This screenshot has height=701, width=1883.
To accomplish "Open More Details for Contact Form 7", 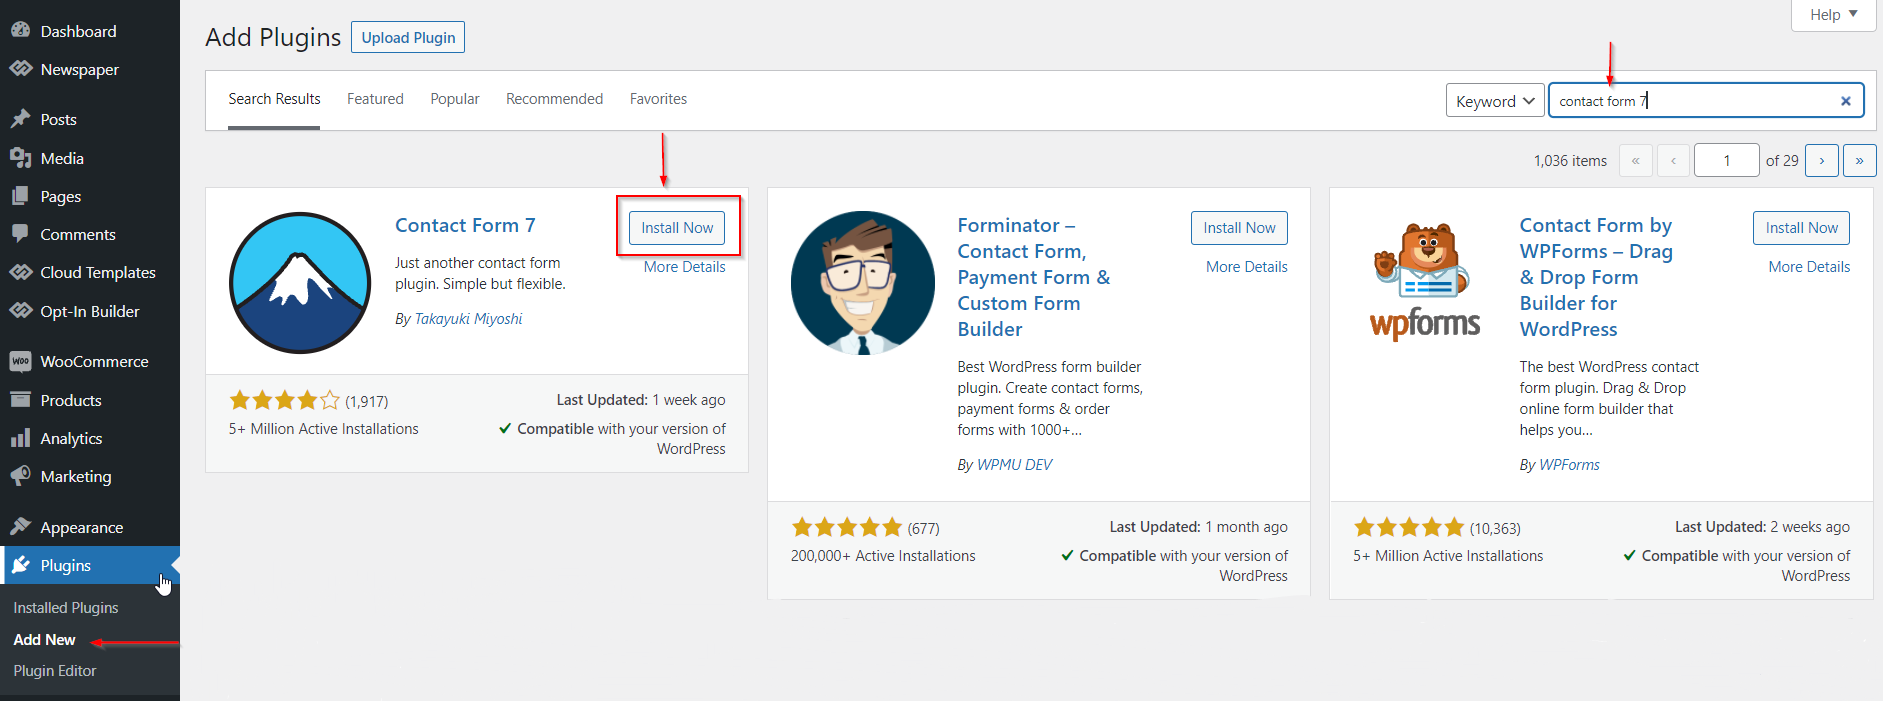I will click(x=685, y=267).
